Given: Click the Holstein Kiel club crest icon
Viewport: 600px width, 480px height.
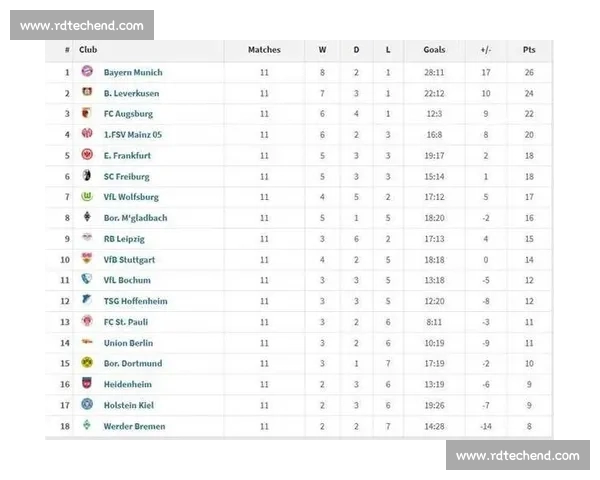Looking at the screenshot, I should pos(87,405).
